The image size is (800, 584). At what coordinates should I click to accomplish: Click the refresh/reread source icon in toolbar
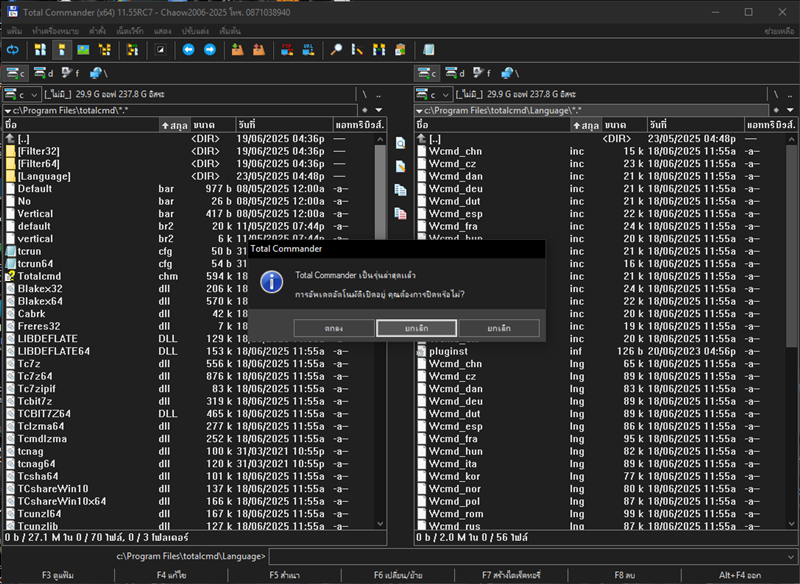tap(13, 49)
